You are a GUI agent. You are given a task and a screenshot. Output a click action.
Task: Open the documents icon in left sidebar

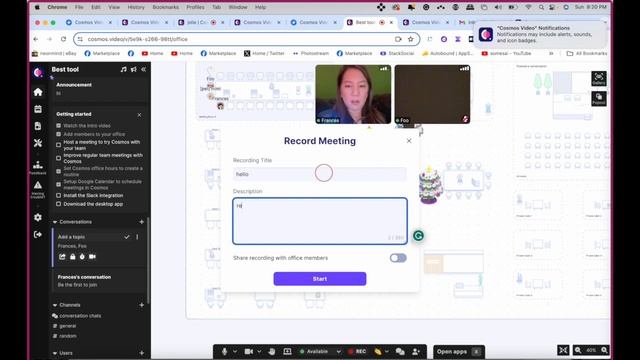(x=38, y=126)
